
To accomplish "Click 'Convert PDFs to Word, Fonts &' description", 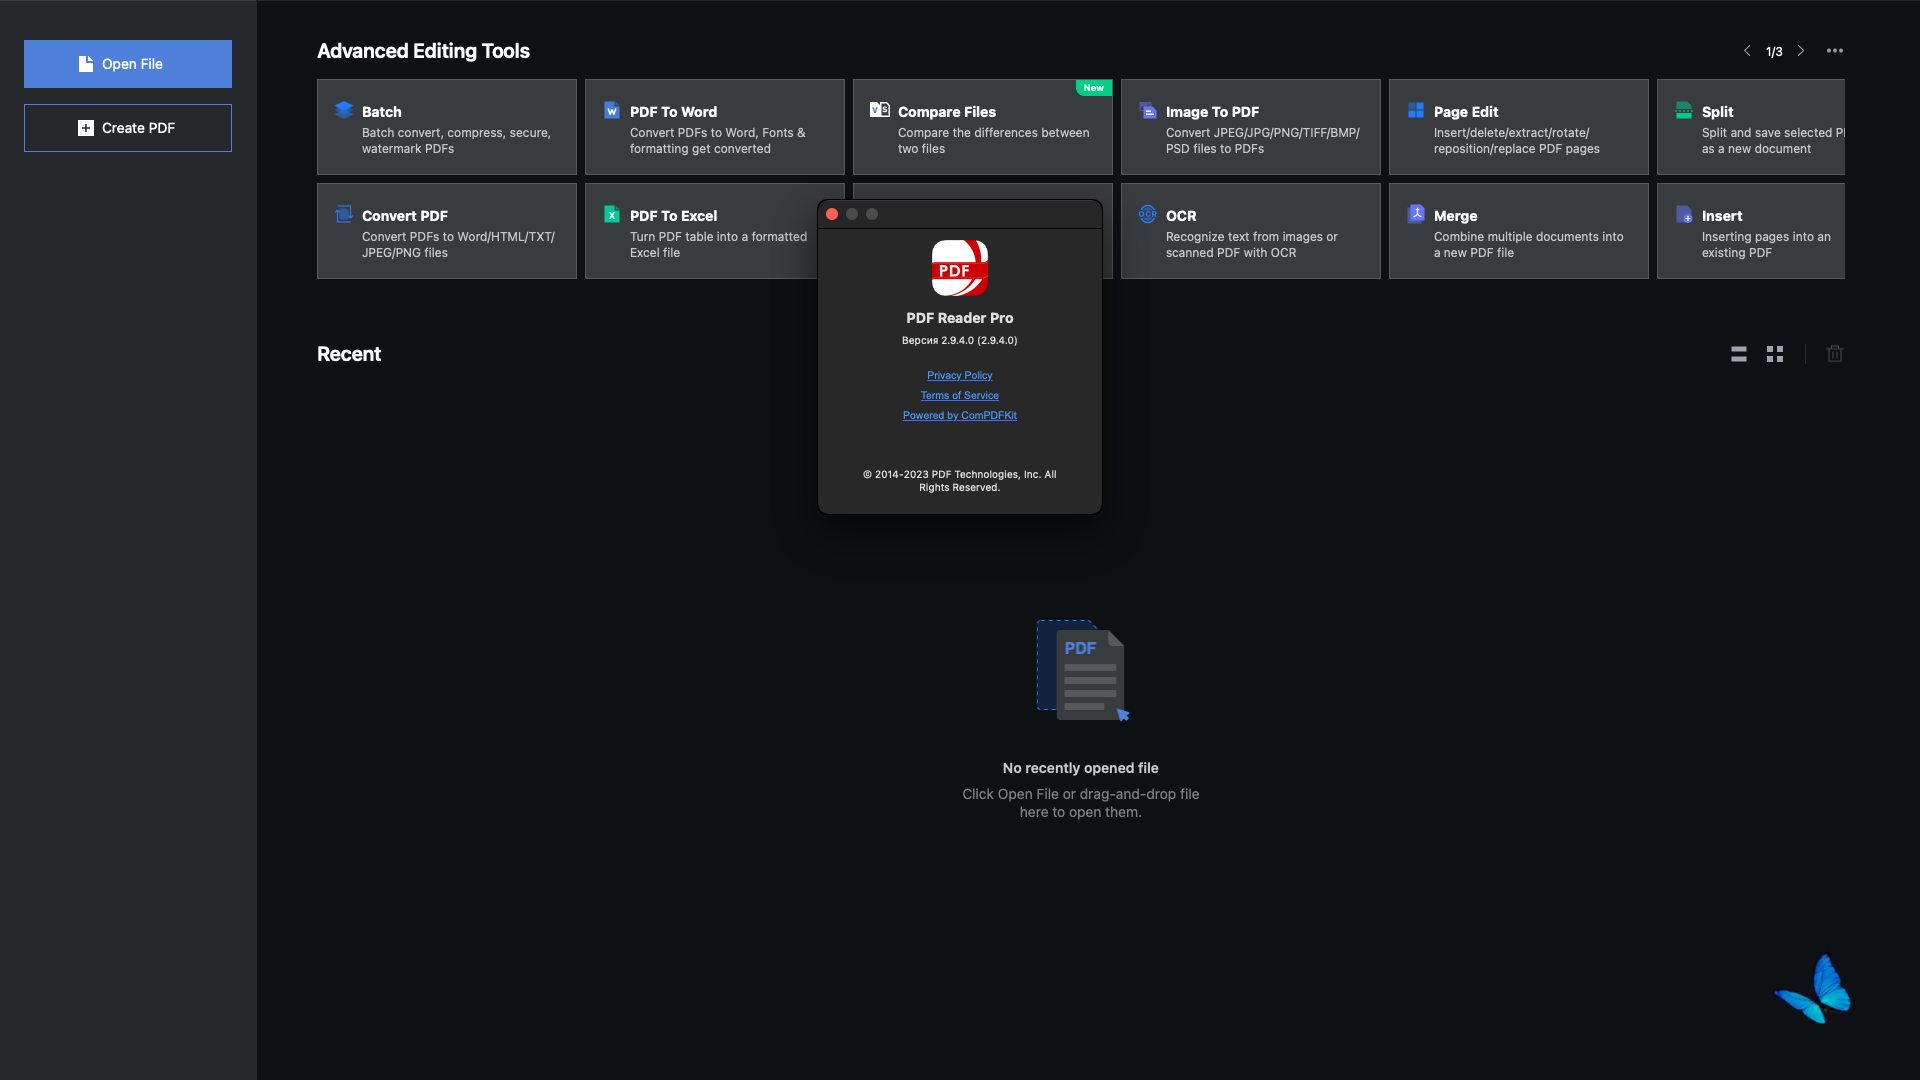I will [718, 141].
